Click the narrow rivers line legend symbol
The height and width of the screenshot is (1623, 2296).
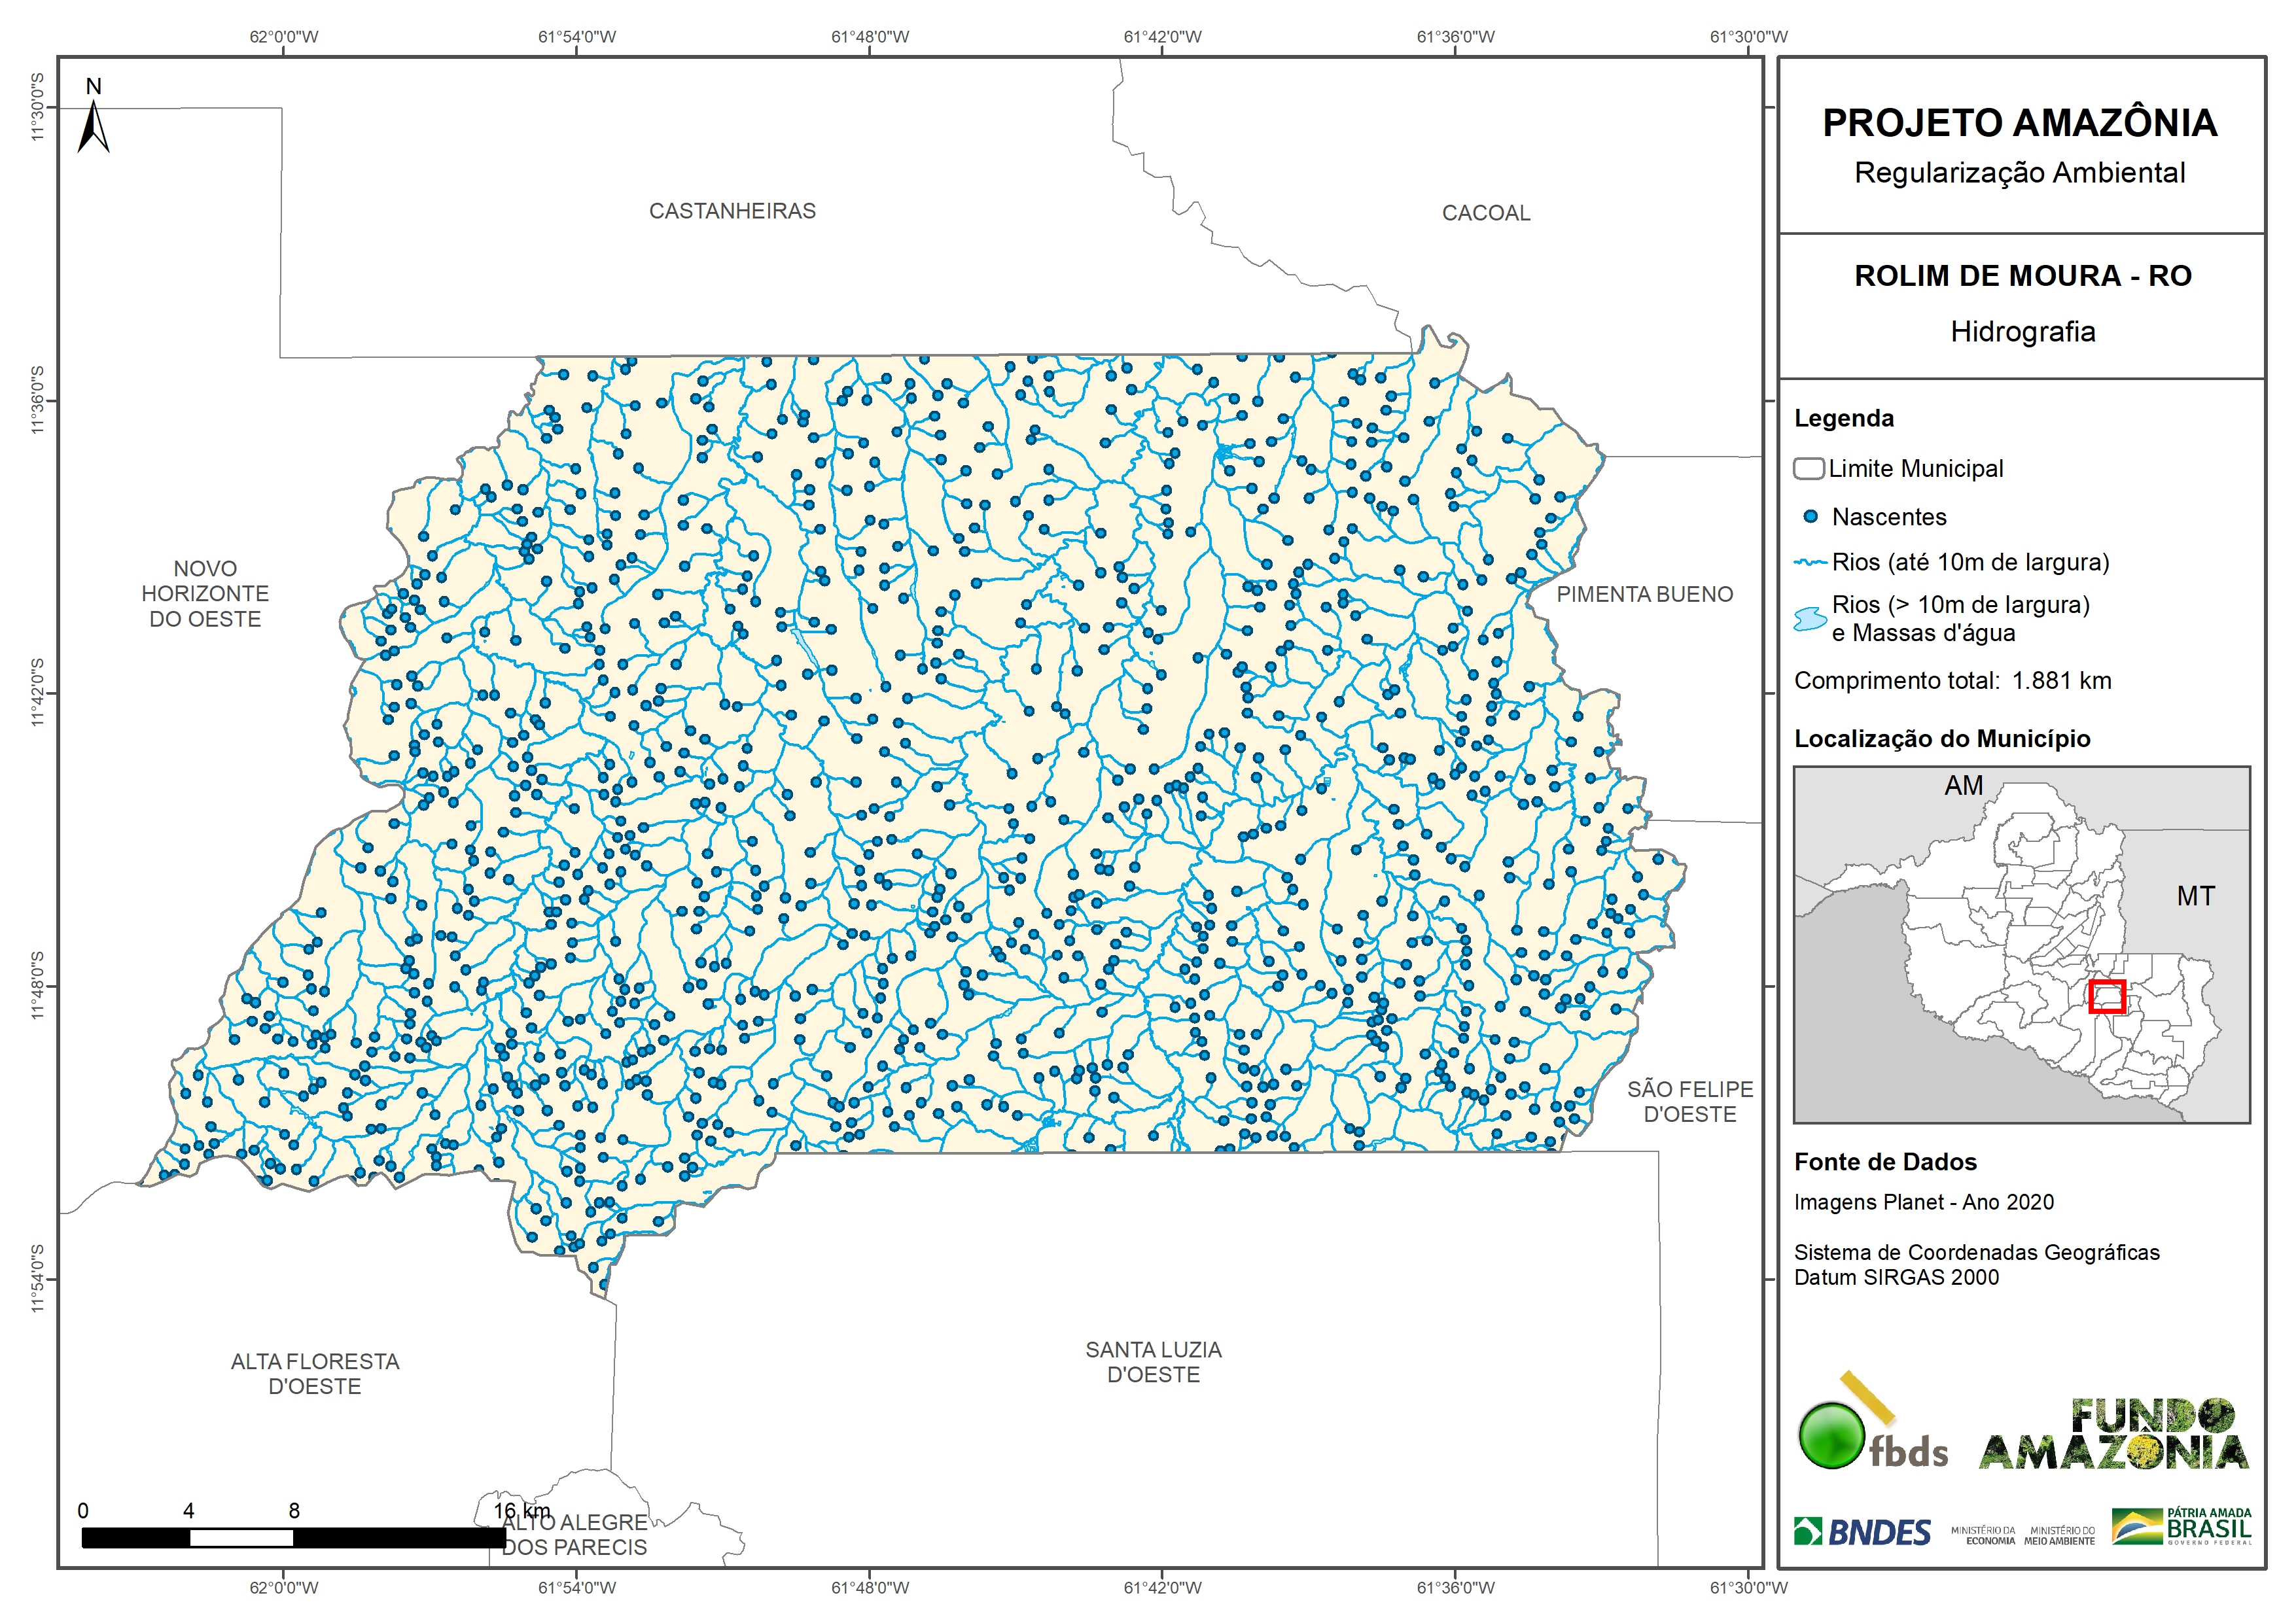tap(1810, 563)
